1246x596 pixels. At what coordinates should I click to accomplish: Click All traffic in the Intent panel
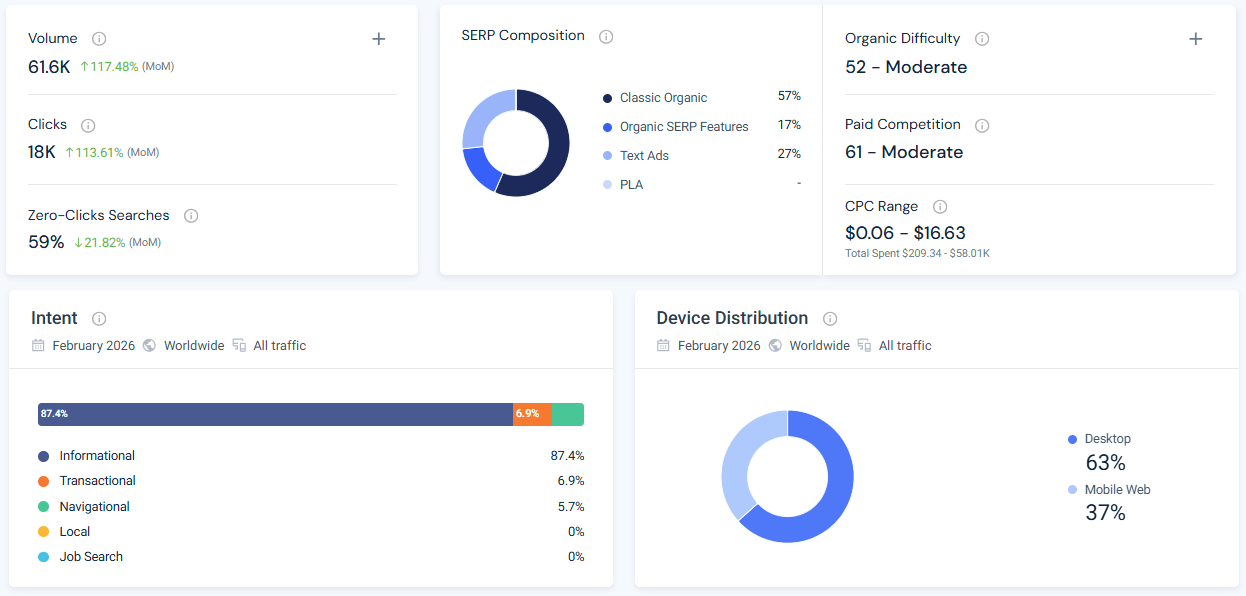(x=280, y=346)
